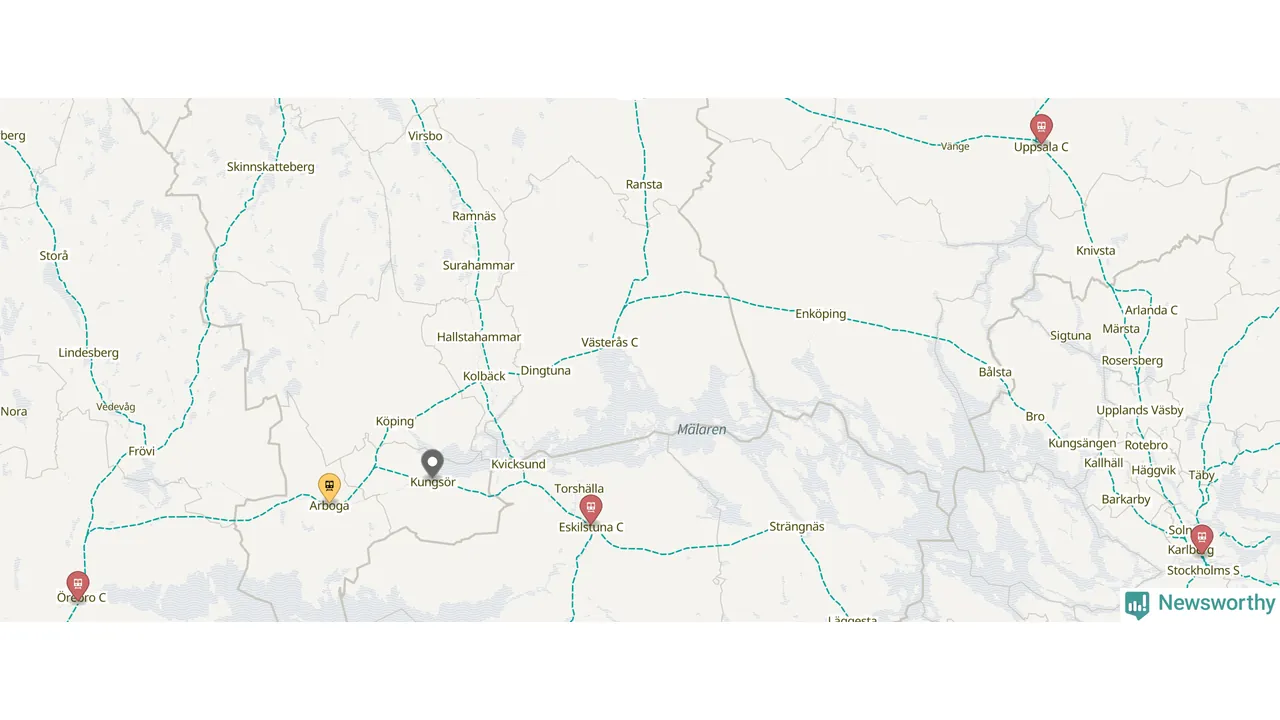The width and height of the screenshot is (1280, 720).
Task: Click the Lindesberg town label
Action: pos(89,353)
